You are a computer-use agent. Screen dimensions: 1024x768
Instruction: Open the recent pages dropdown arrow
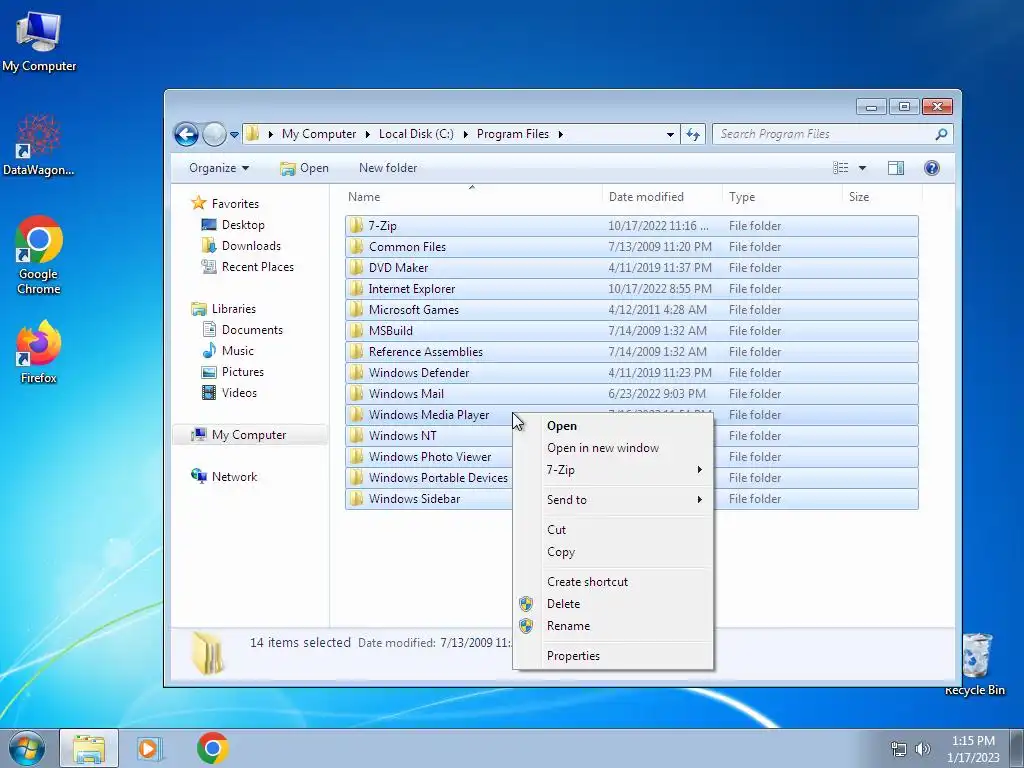point(234,135)
